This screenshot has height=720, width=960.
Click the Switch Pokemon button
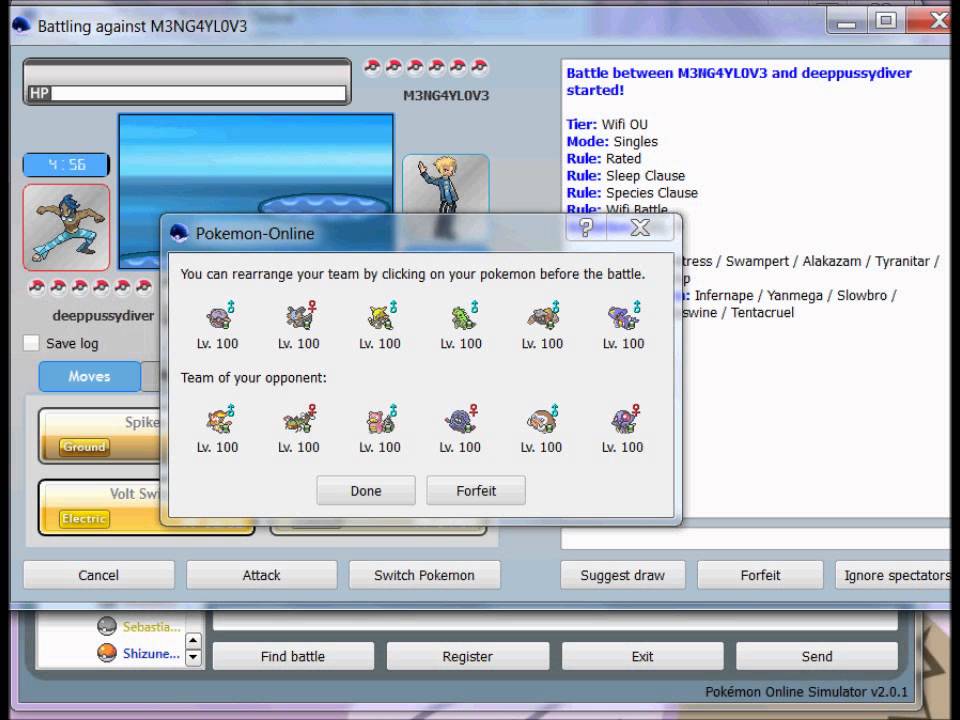pyautogui.click(x=424, y=575)
